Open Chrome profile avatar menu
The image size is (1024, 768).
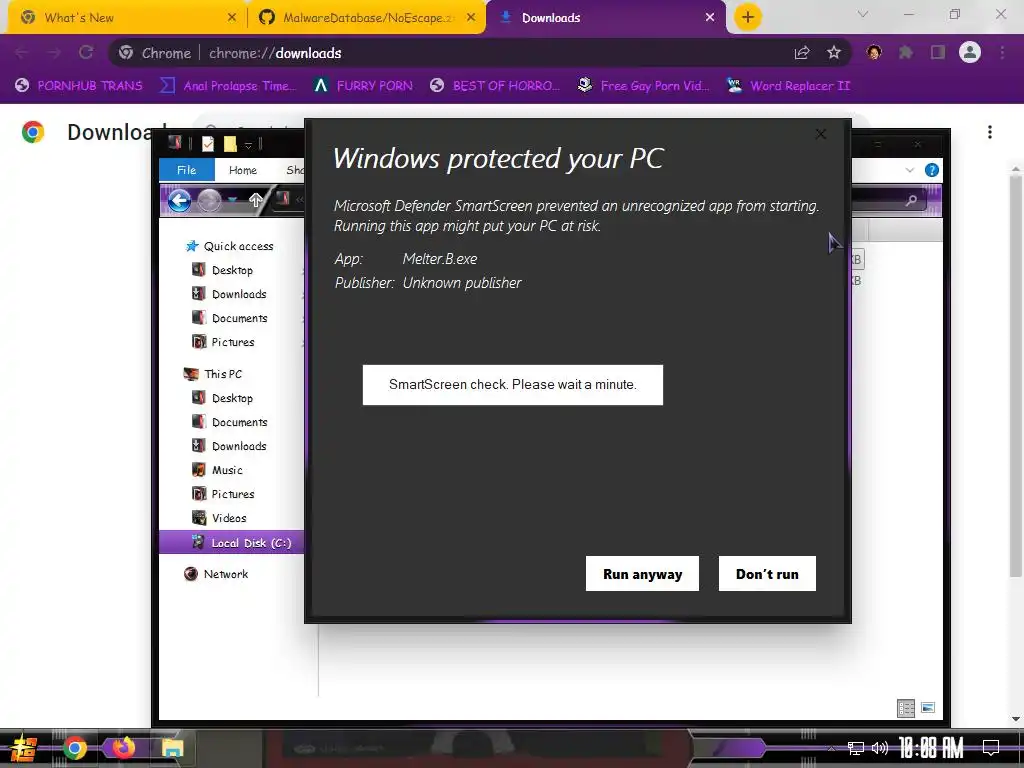(970, 52)
